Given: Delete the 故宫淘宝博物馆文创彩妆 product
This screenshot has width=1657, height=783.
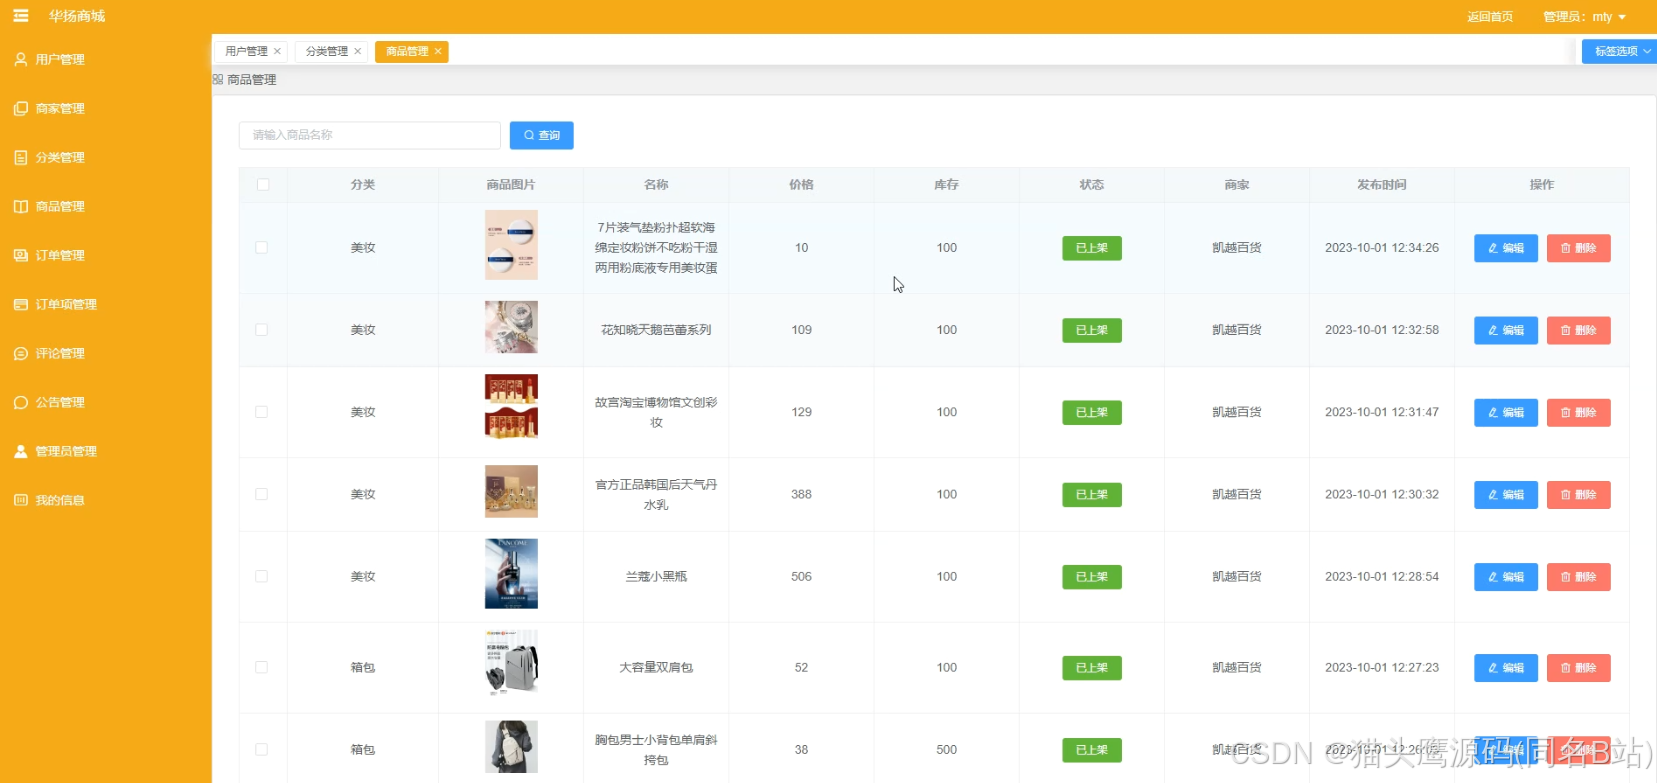Looking at the screenshot, I should 1578,412.
